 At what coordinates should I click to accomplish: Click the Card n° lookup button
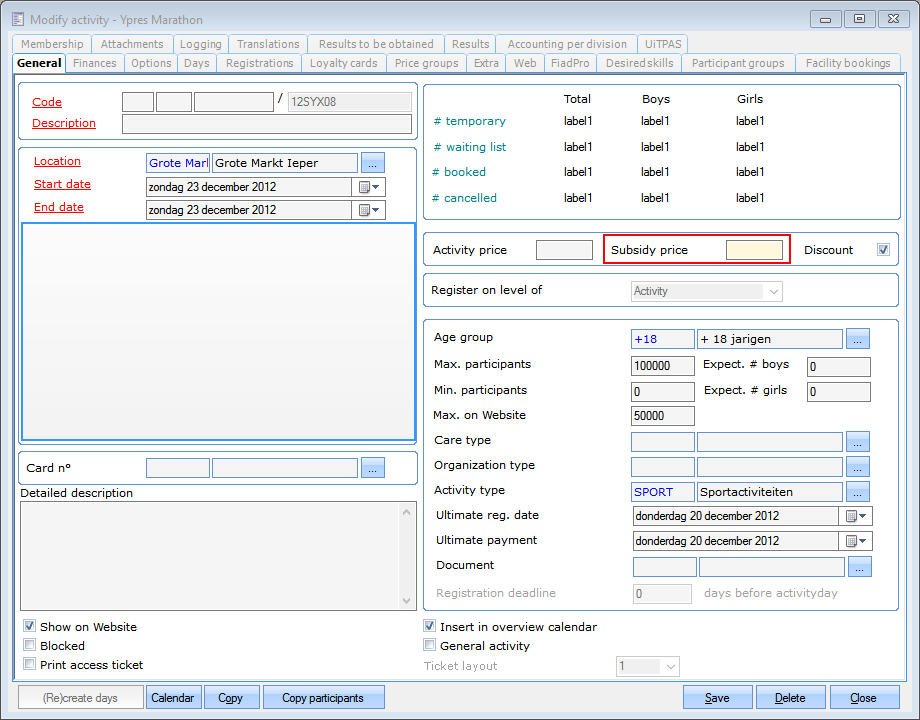[373, 467]
